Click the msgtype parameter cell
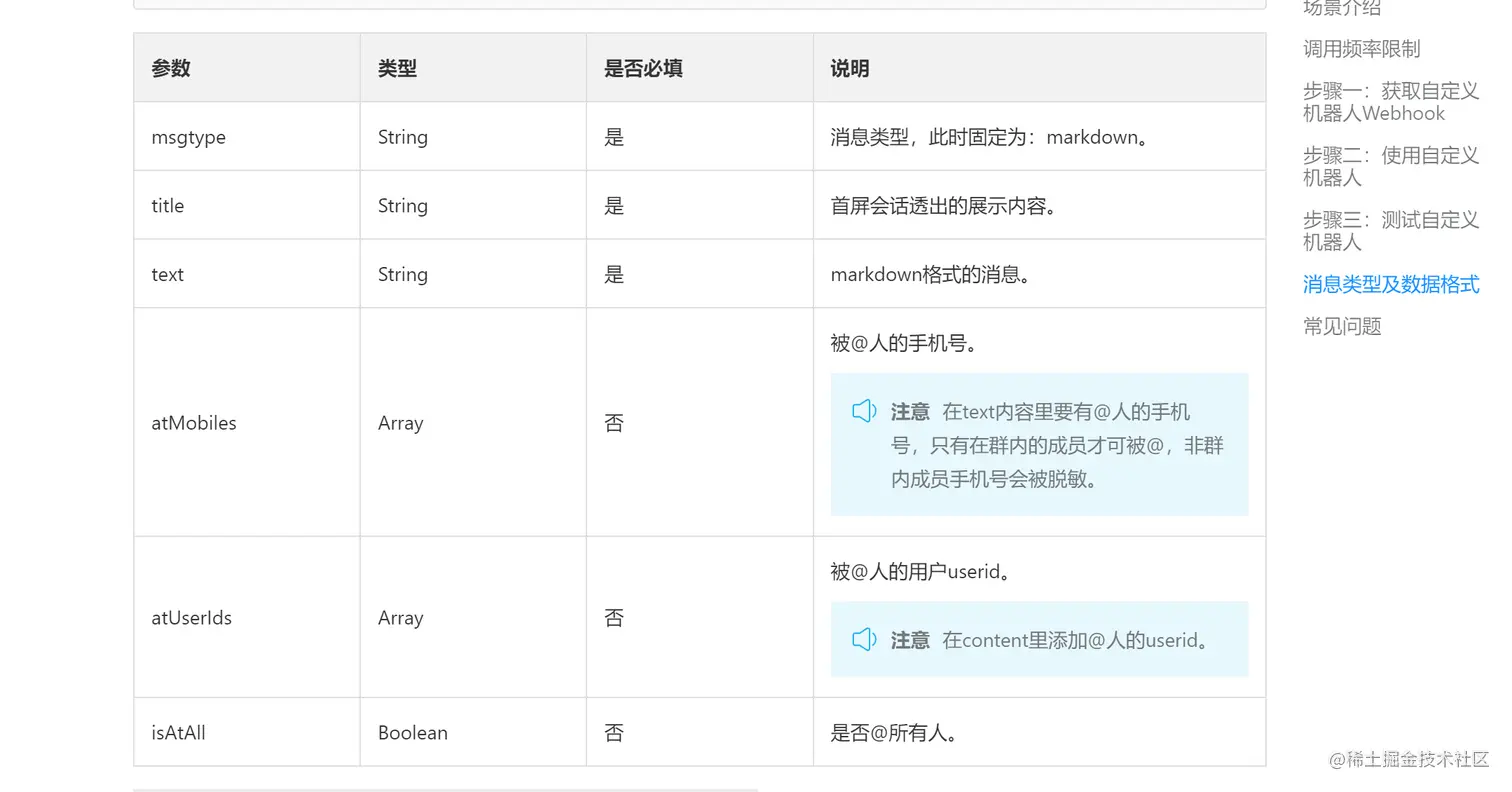This screenshot has width=1512, height=792. click(188, 137)
